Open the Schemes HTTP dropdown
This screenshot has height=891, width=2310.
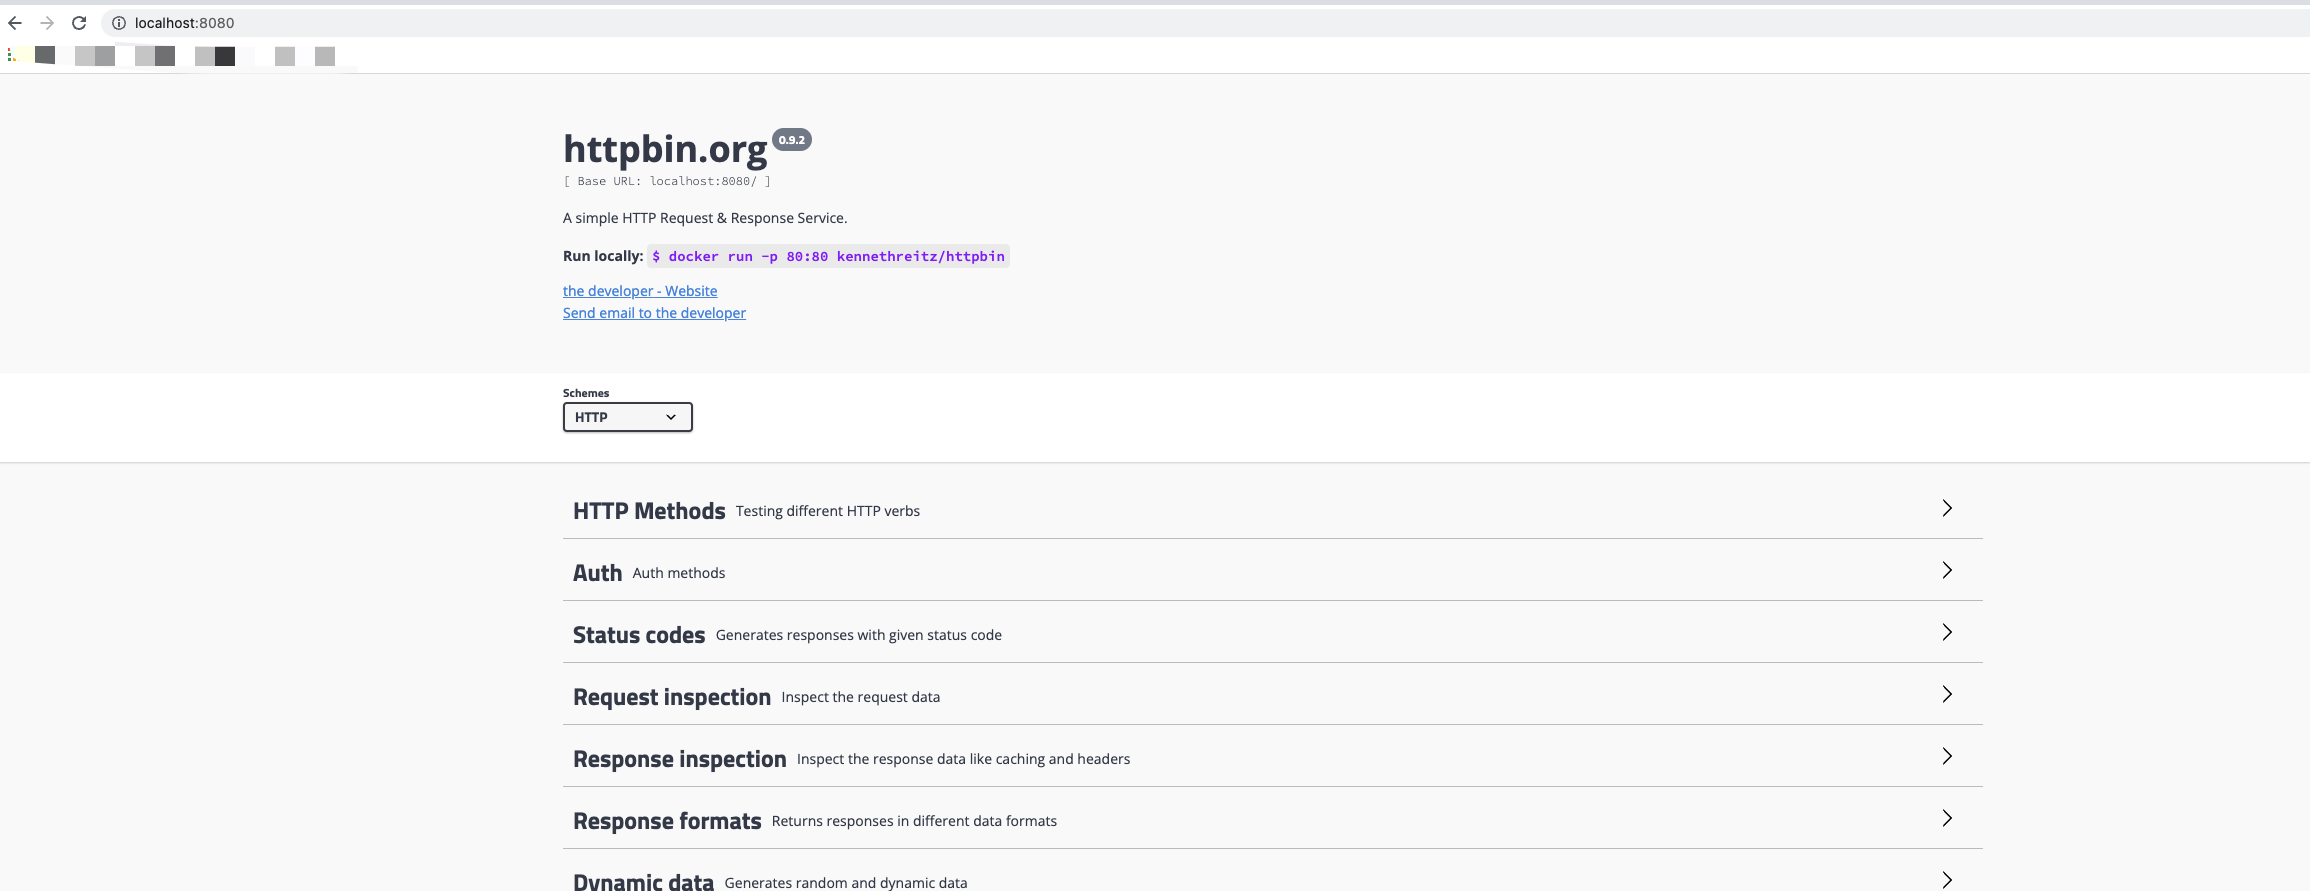point(627,417)
